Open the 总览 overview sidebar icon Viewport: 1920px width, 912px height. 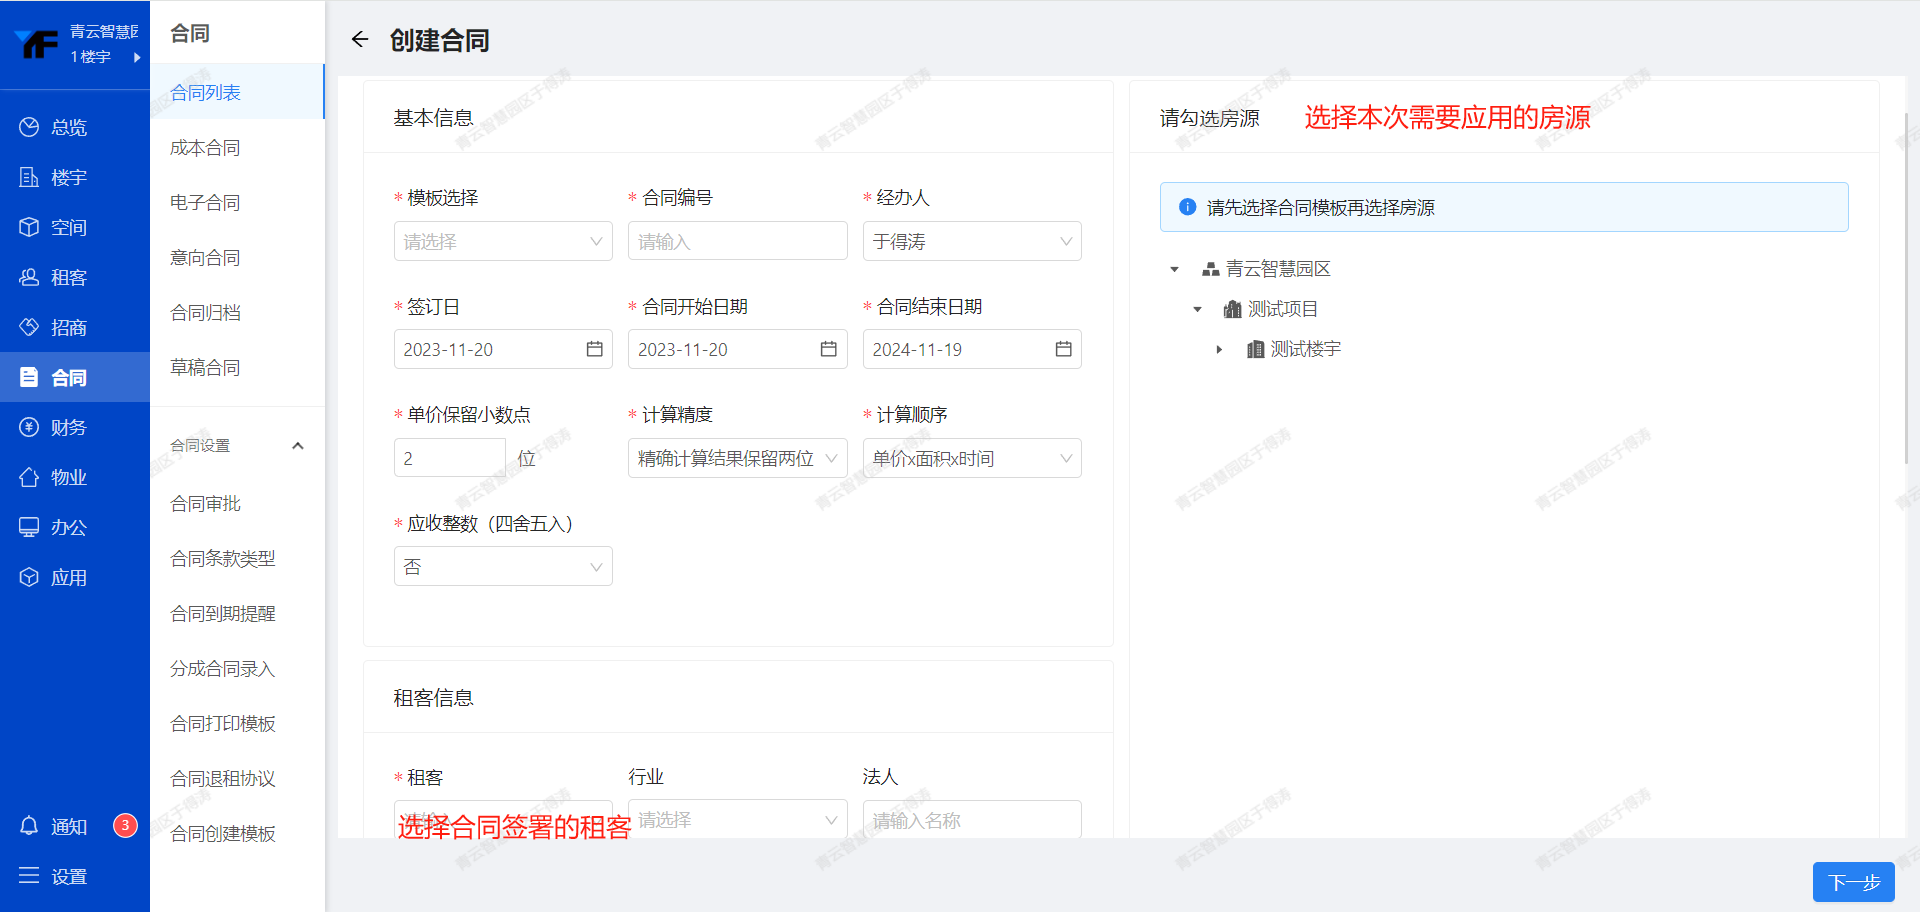[x=30, y=127]
